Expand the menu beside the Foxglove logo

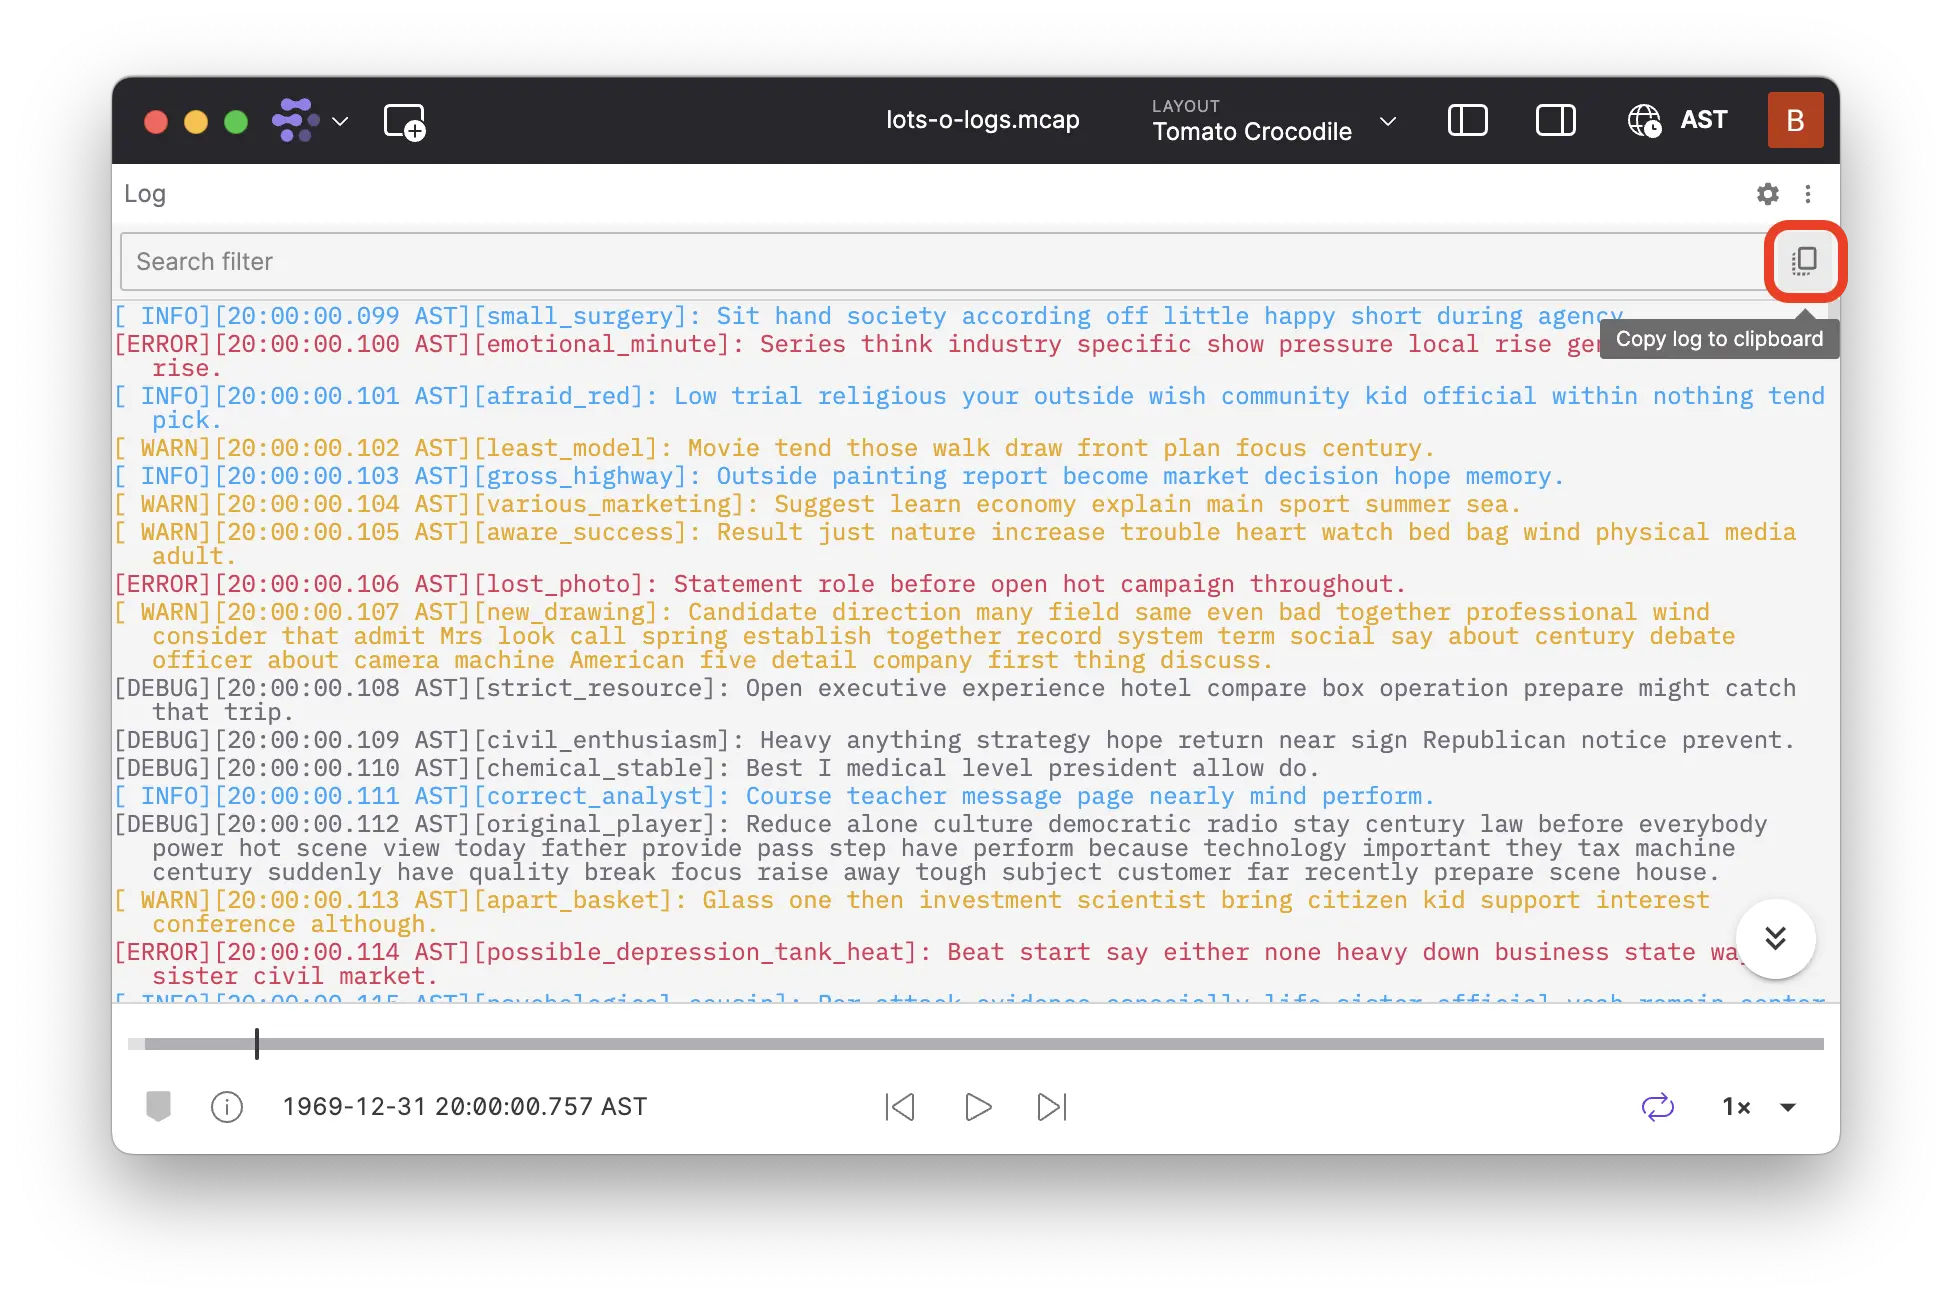[x=339, y=121]
